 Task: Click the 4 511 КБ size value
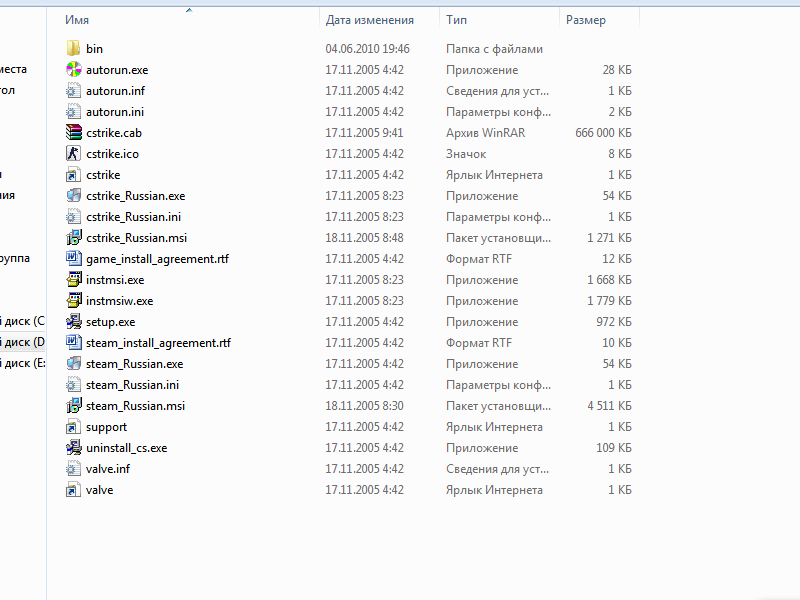(609, 406)
